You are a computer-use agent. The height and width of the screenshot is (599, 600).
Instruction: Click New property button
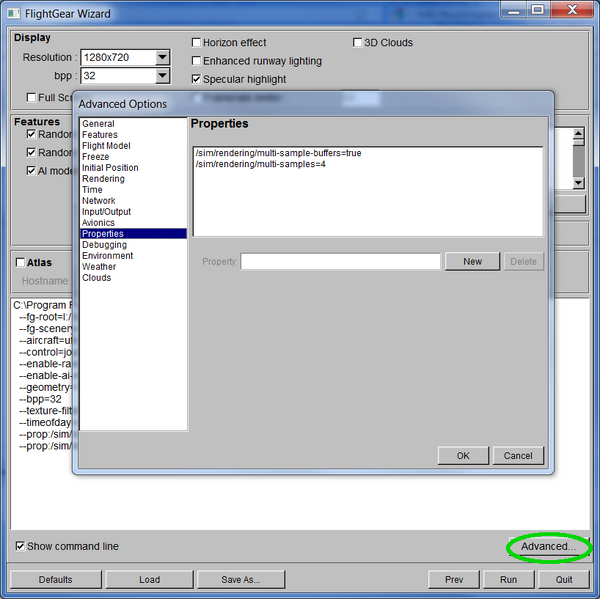click(473, 261)
